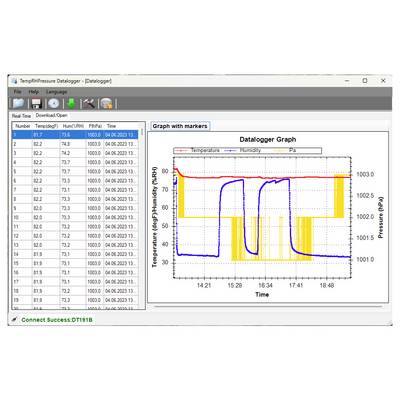
Task: Click the open folder toolbar icon
Action: coord(18,103)
